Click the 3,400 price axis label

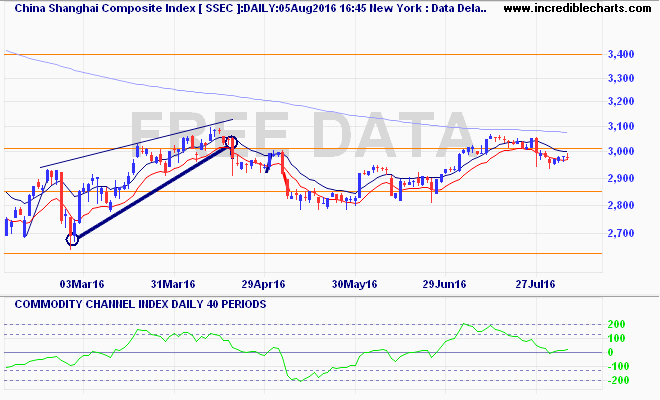[x=626, y=54]
